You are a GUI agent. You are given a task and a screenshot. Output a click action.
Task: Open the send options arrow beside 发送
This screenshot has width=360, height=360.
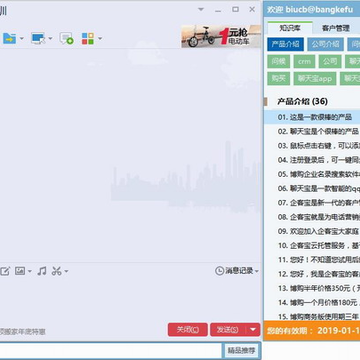tap(253, 330)
